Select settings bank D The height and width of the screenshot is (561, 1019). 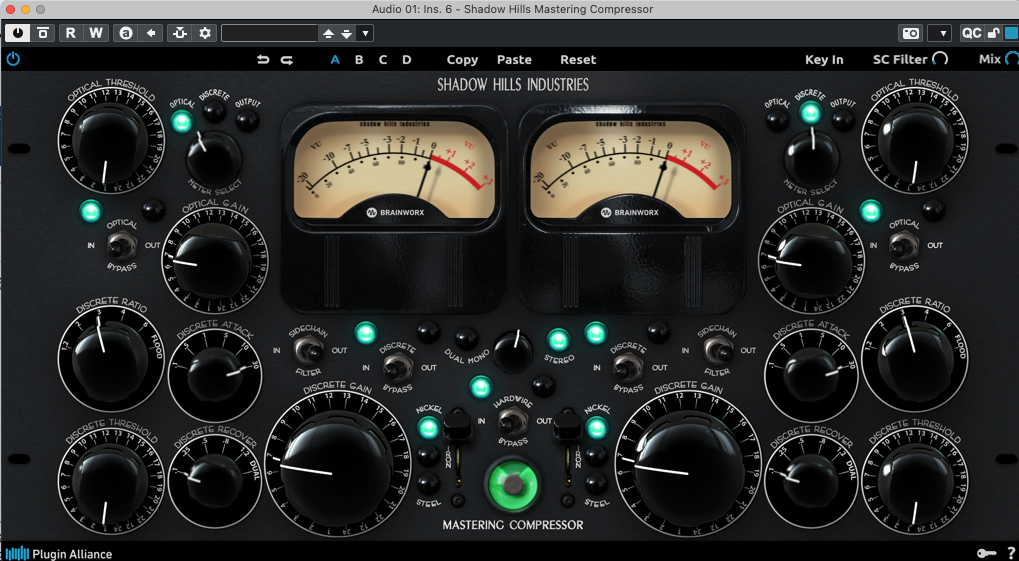coord(407,60)
